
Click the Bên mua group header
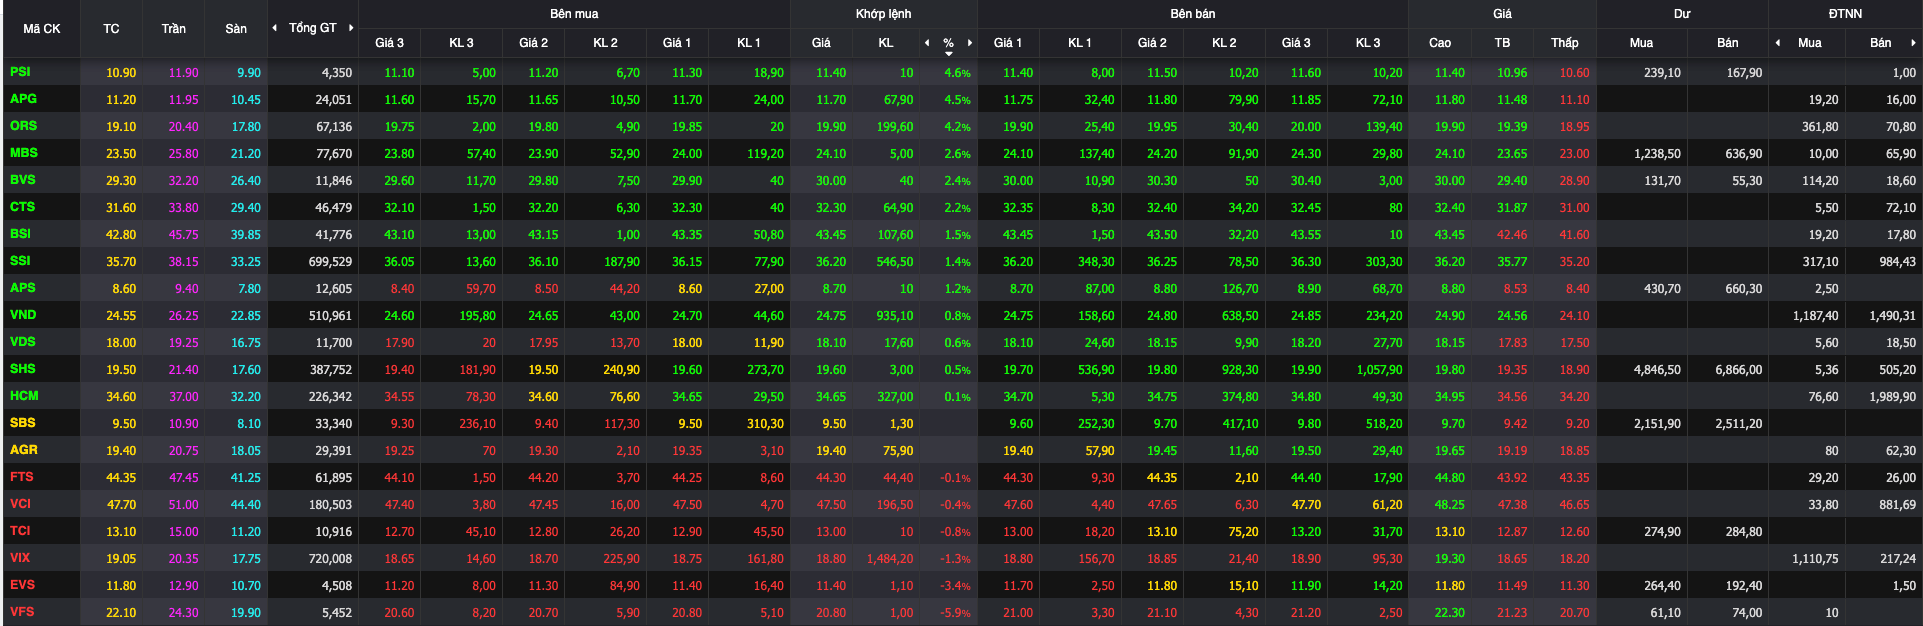point(574,14)
